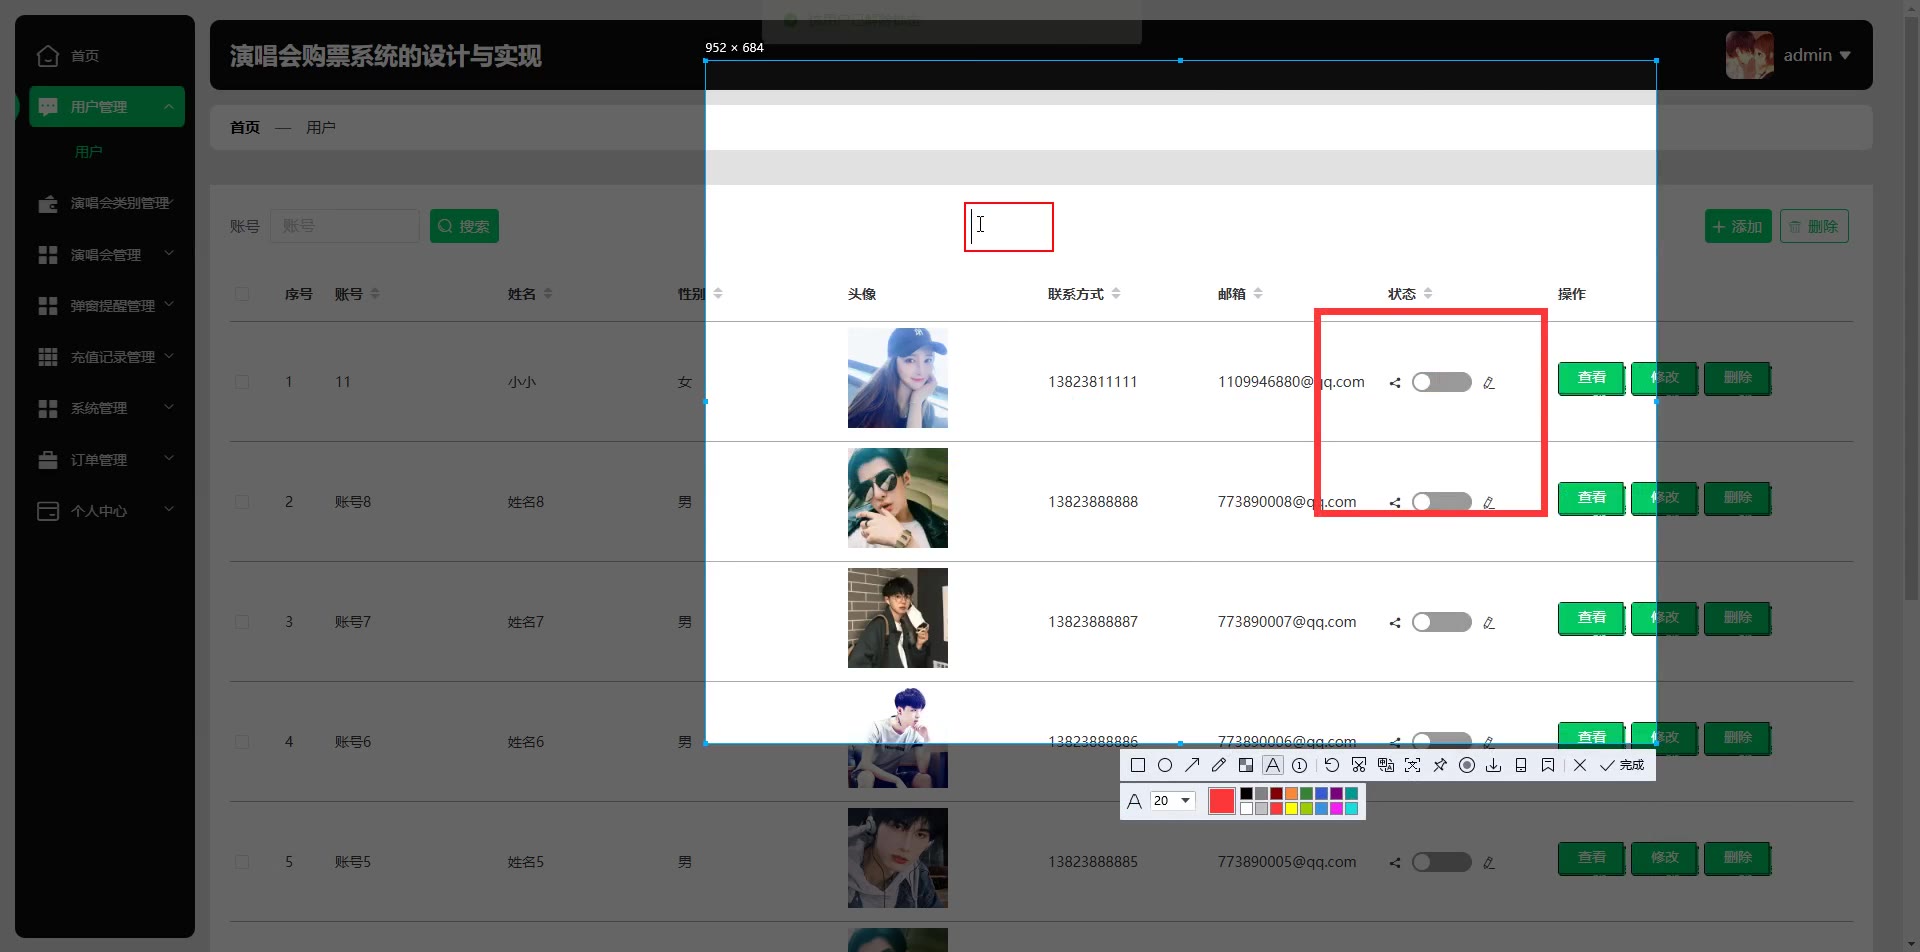Select the mosaic blur tool

click(x=1246, y=765)
